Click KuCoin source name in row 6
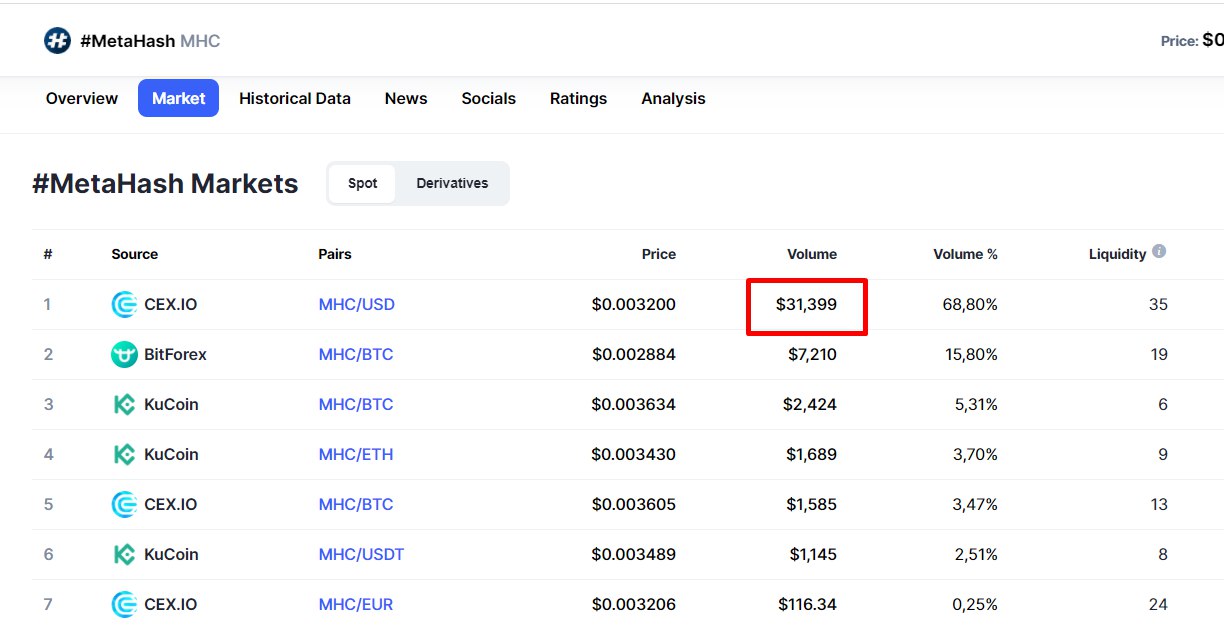The height and width of the screenshot is (629, 1224). (172, 554)
